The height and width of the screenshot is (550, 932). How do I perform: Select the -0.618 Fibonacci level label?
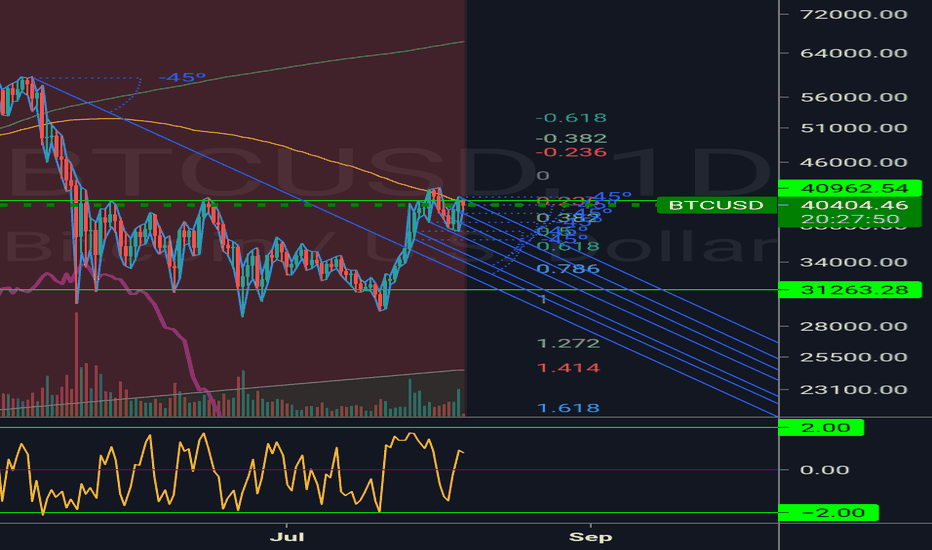pyautogui.click(x=571, y=118)
